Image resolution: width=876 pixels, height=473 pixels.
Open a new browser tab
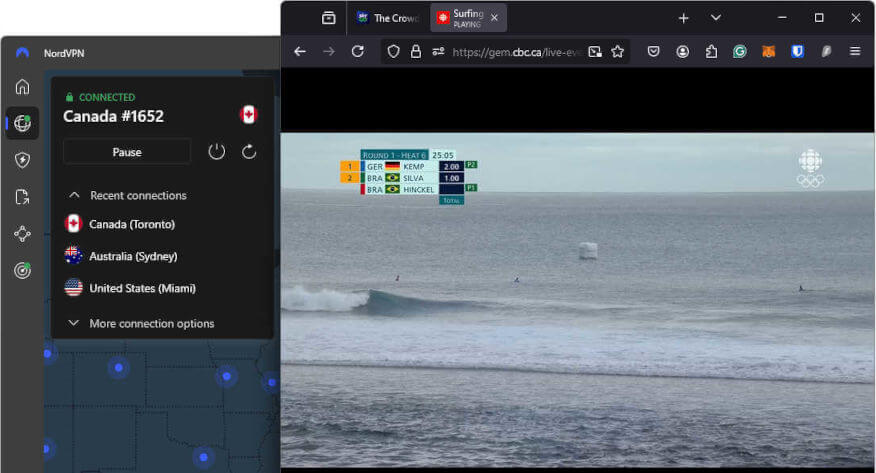tap(683, 18)
